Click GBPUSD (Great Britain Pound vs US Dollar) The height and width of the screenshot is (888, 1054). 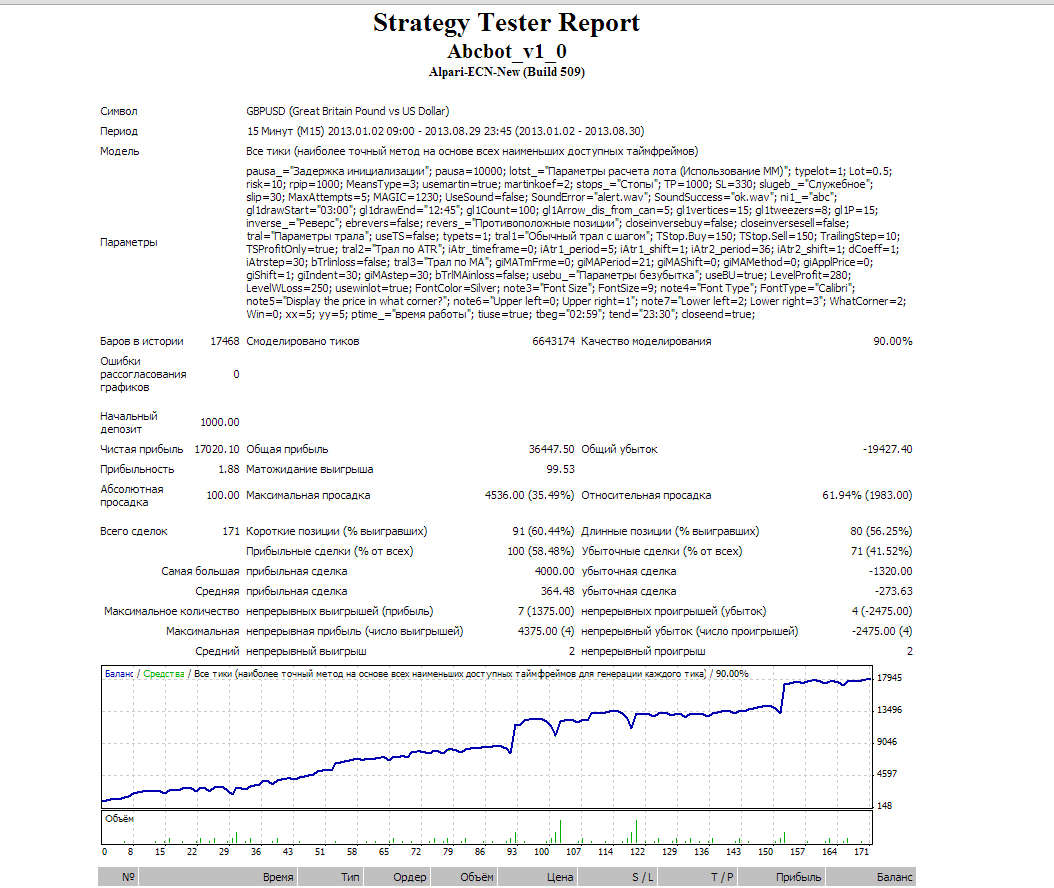(x=348, y=112)
